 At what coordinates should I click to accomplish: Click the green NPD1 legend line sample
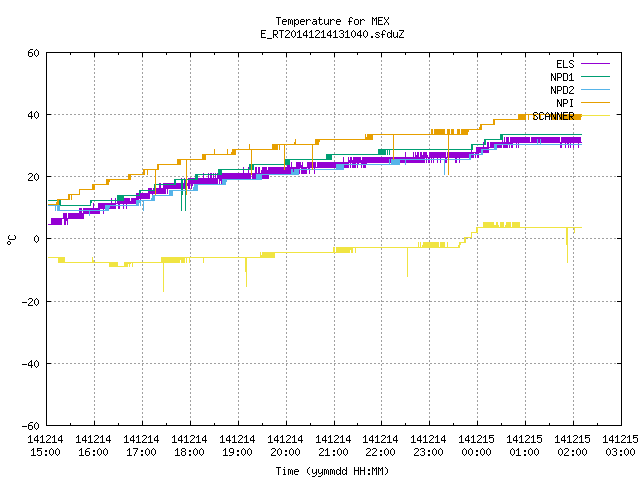point(595,76)
